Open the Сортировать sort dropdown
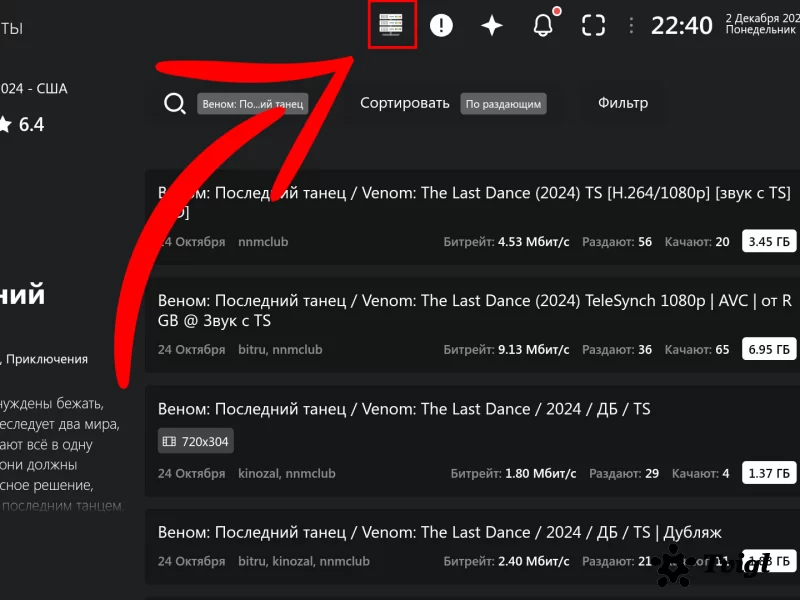Screen dimensions: 800x600 pyautogui.click(x=405, y=103)
